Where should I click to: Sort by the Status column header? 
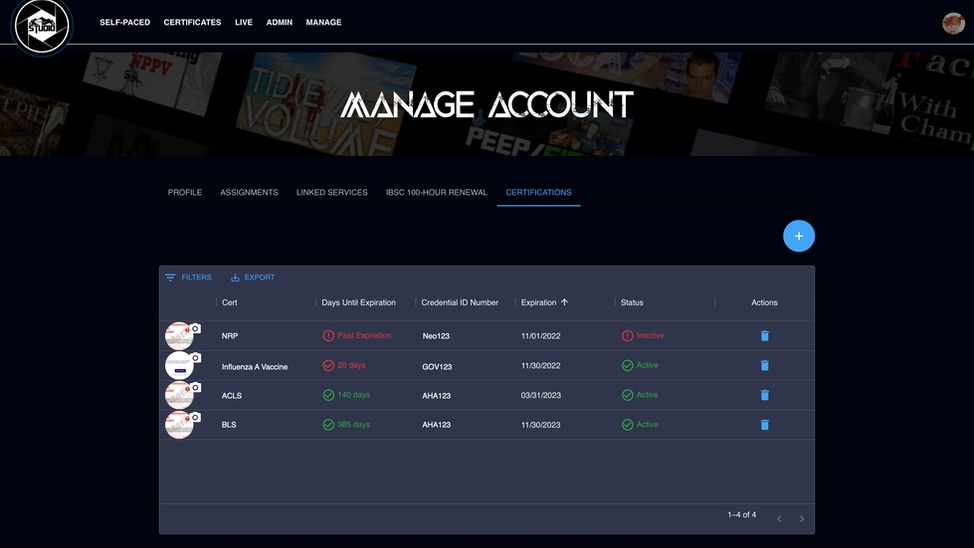tap(632, 303)
